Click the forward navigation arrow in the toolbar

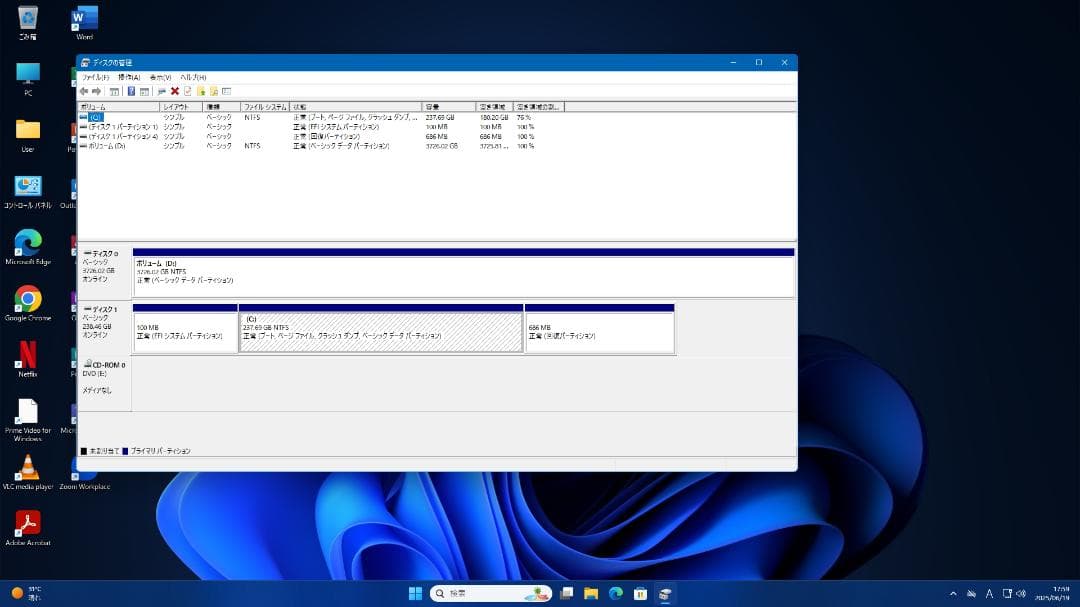(x=97, y=91)
